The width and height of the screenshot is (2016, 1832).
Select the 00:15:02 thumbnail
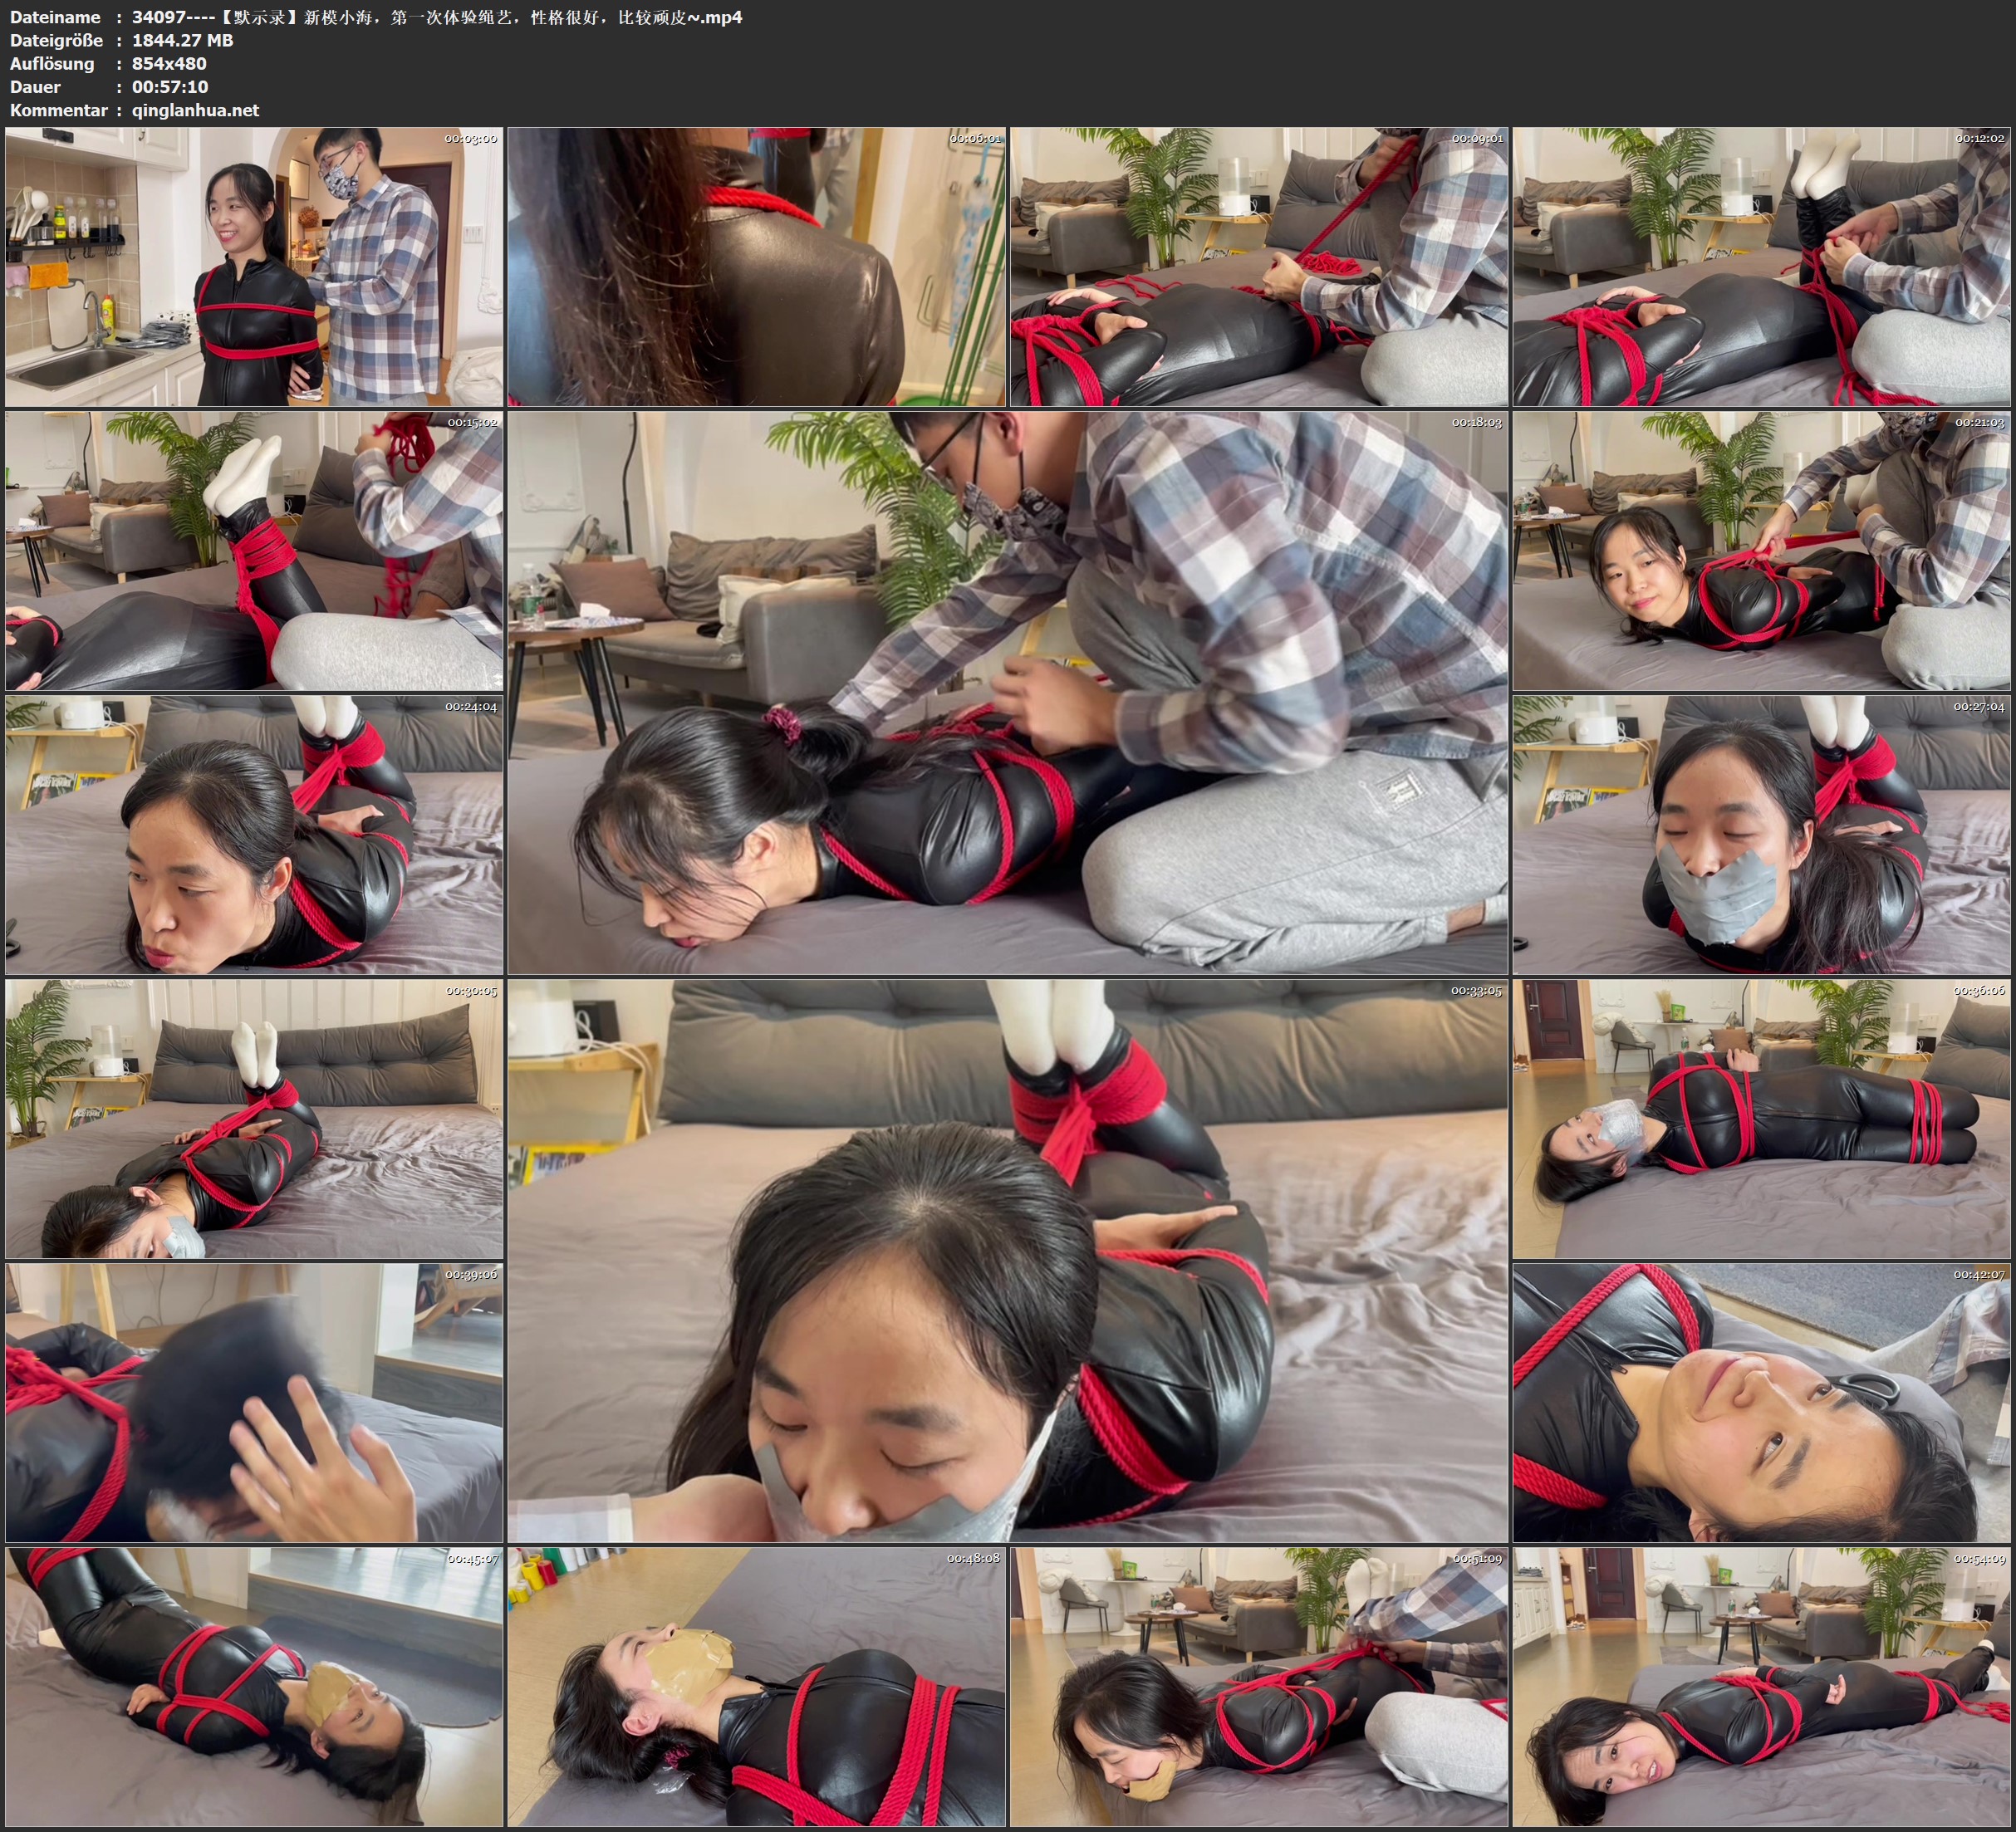tap(254, 550)
